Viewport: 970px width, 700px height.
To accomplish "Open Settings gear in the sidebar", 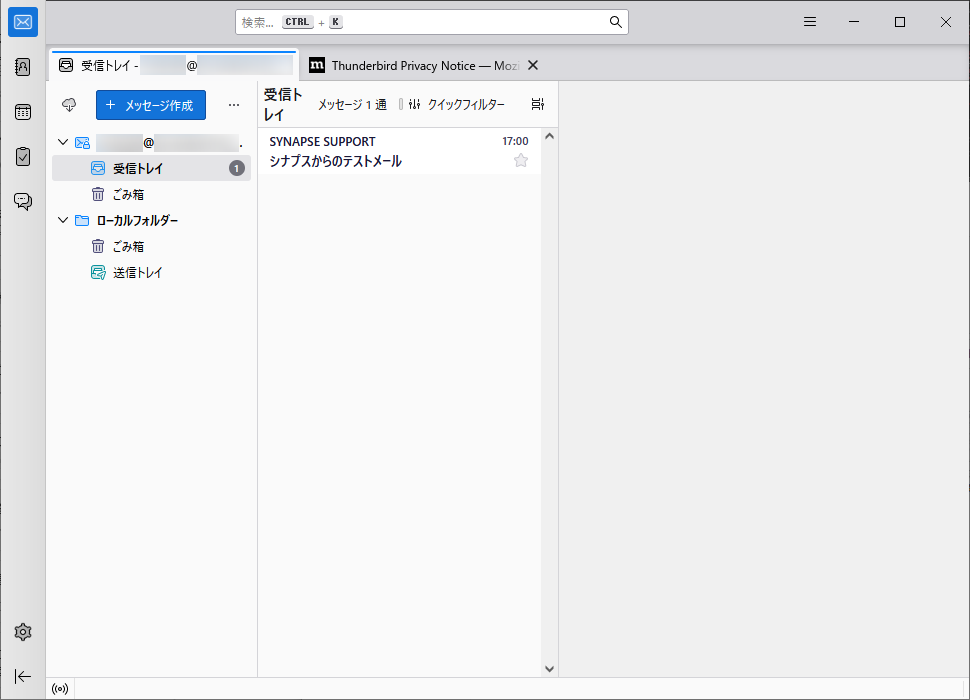I will (23, 632).
